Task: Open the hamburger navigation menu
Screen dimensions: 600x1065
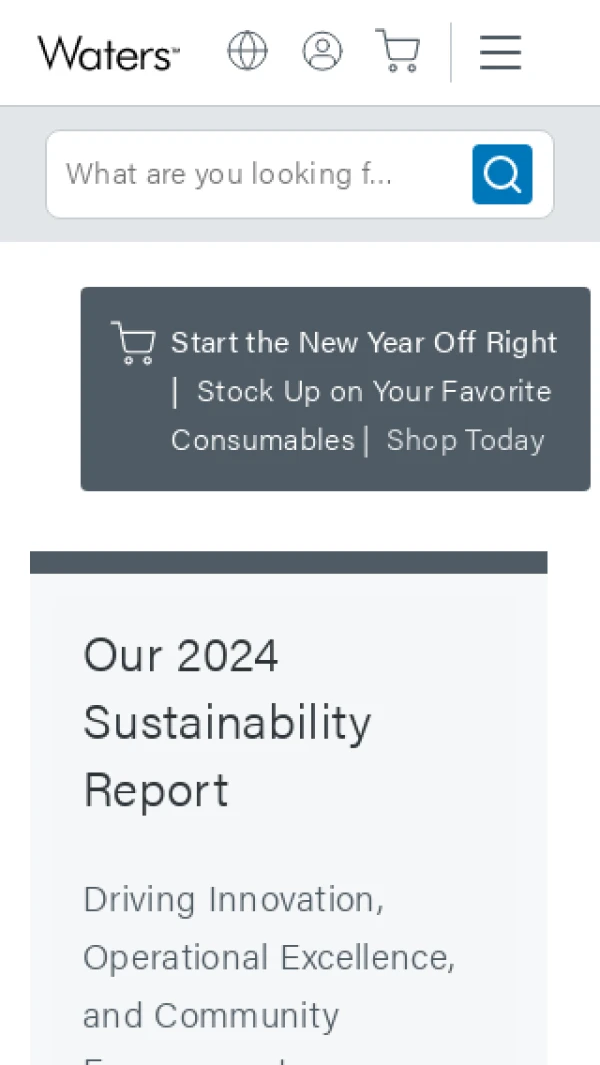Action: (x=500, y=52)
